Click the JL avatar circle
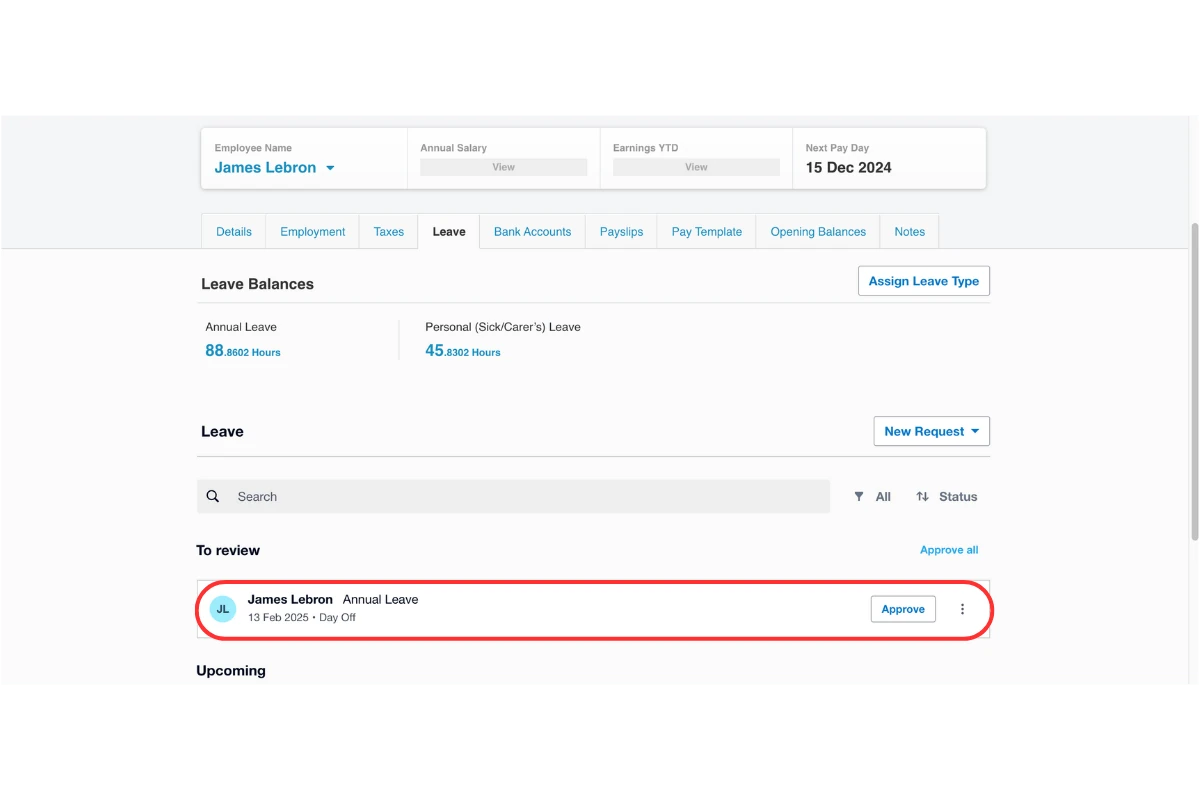1200x800 pixels. 223,608
